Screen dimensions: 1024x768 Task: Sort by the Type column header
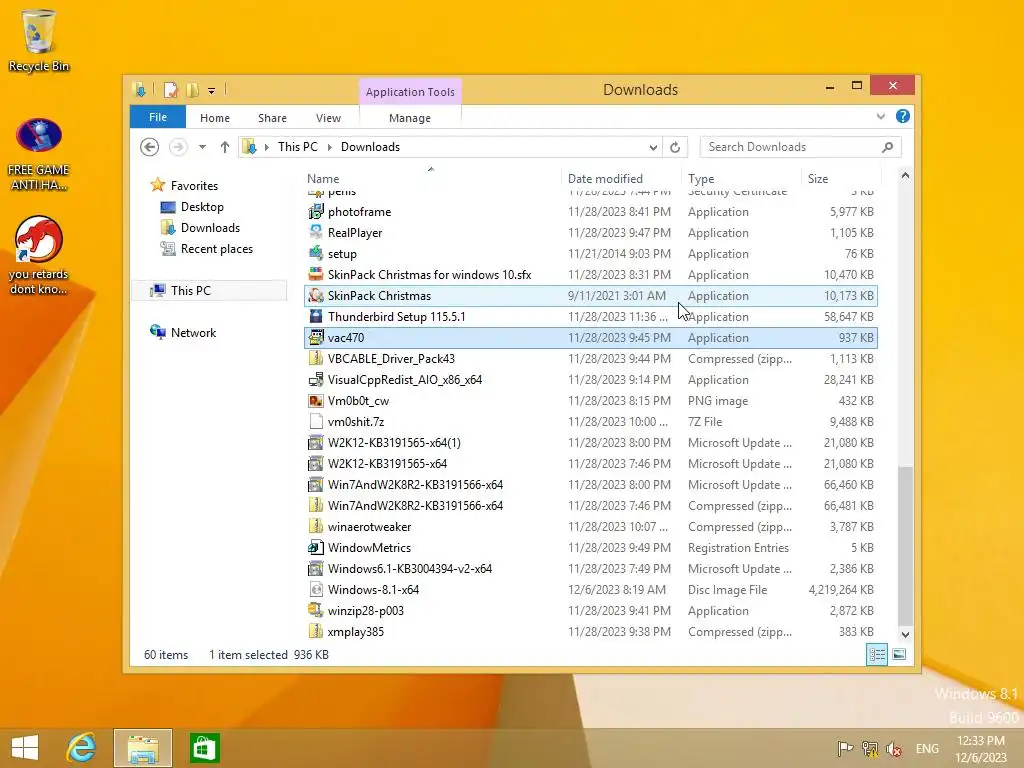point(741,178)
